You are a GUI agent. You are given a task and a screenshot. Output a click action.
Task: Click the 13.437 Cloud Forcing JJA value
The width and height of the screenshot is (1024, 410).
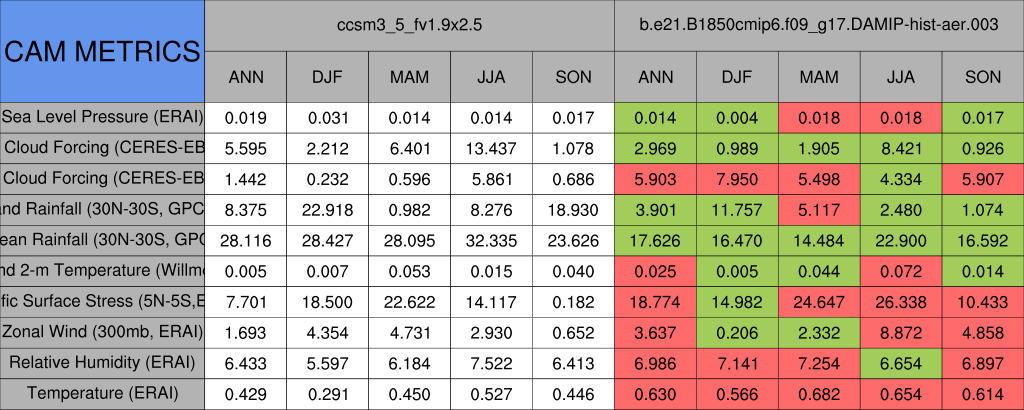[492, 148]
